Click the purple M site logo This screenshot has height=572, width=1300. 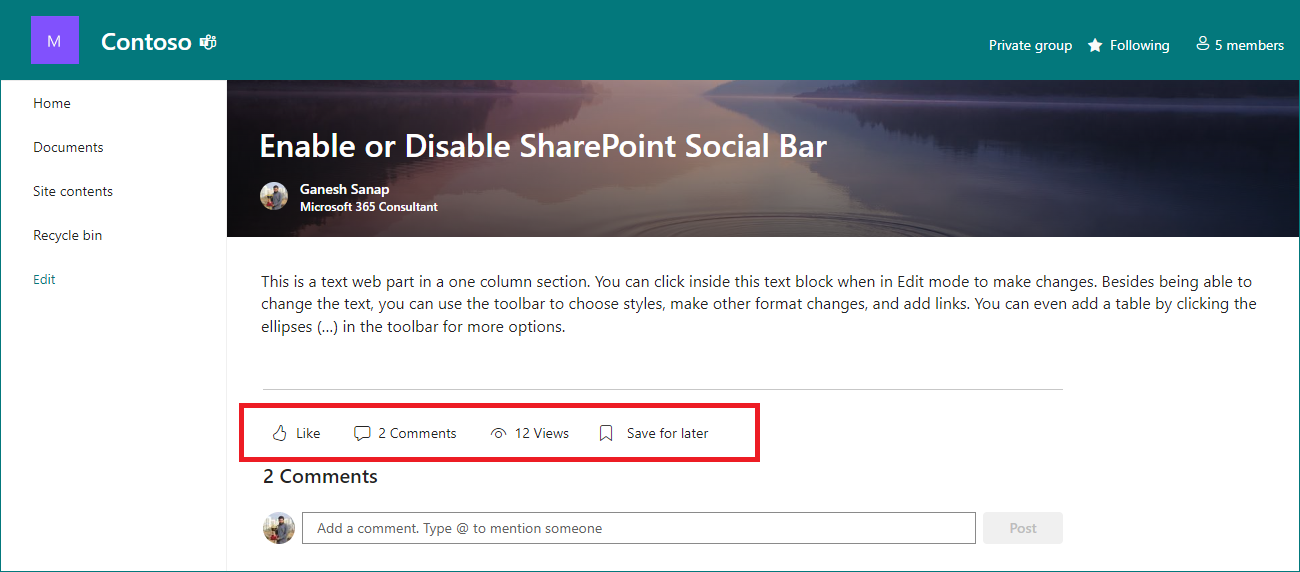(x=54, y=40)
